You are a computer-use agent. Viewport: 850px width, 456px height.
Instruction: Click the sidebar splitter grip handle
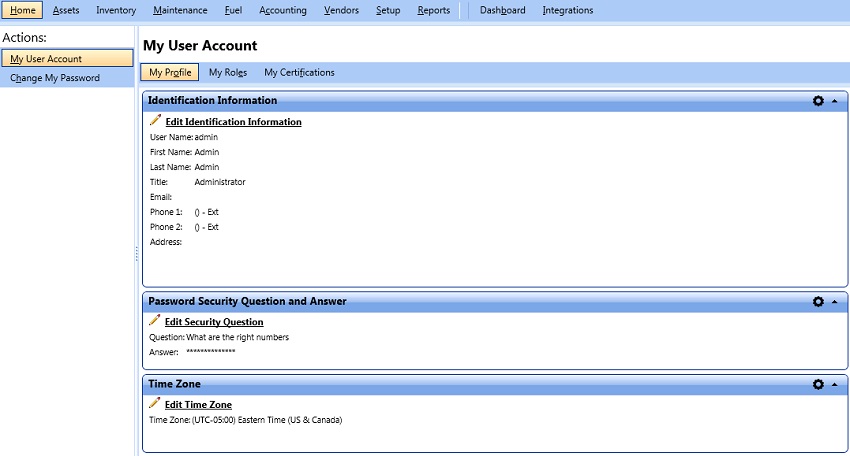click(137, 254)
